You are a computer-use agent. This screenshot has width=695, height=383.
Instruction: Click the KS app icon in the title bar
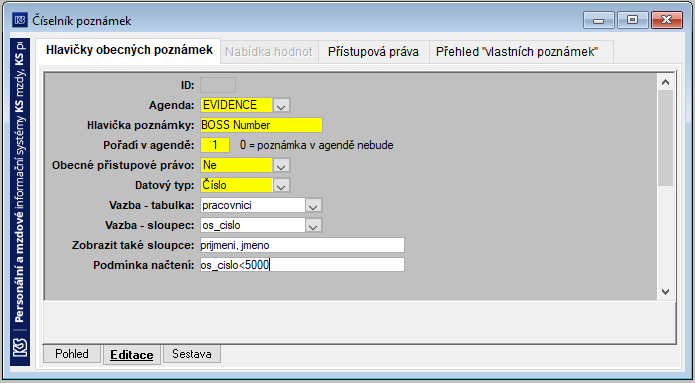click(20, 20)
